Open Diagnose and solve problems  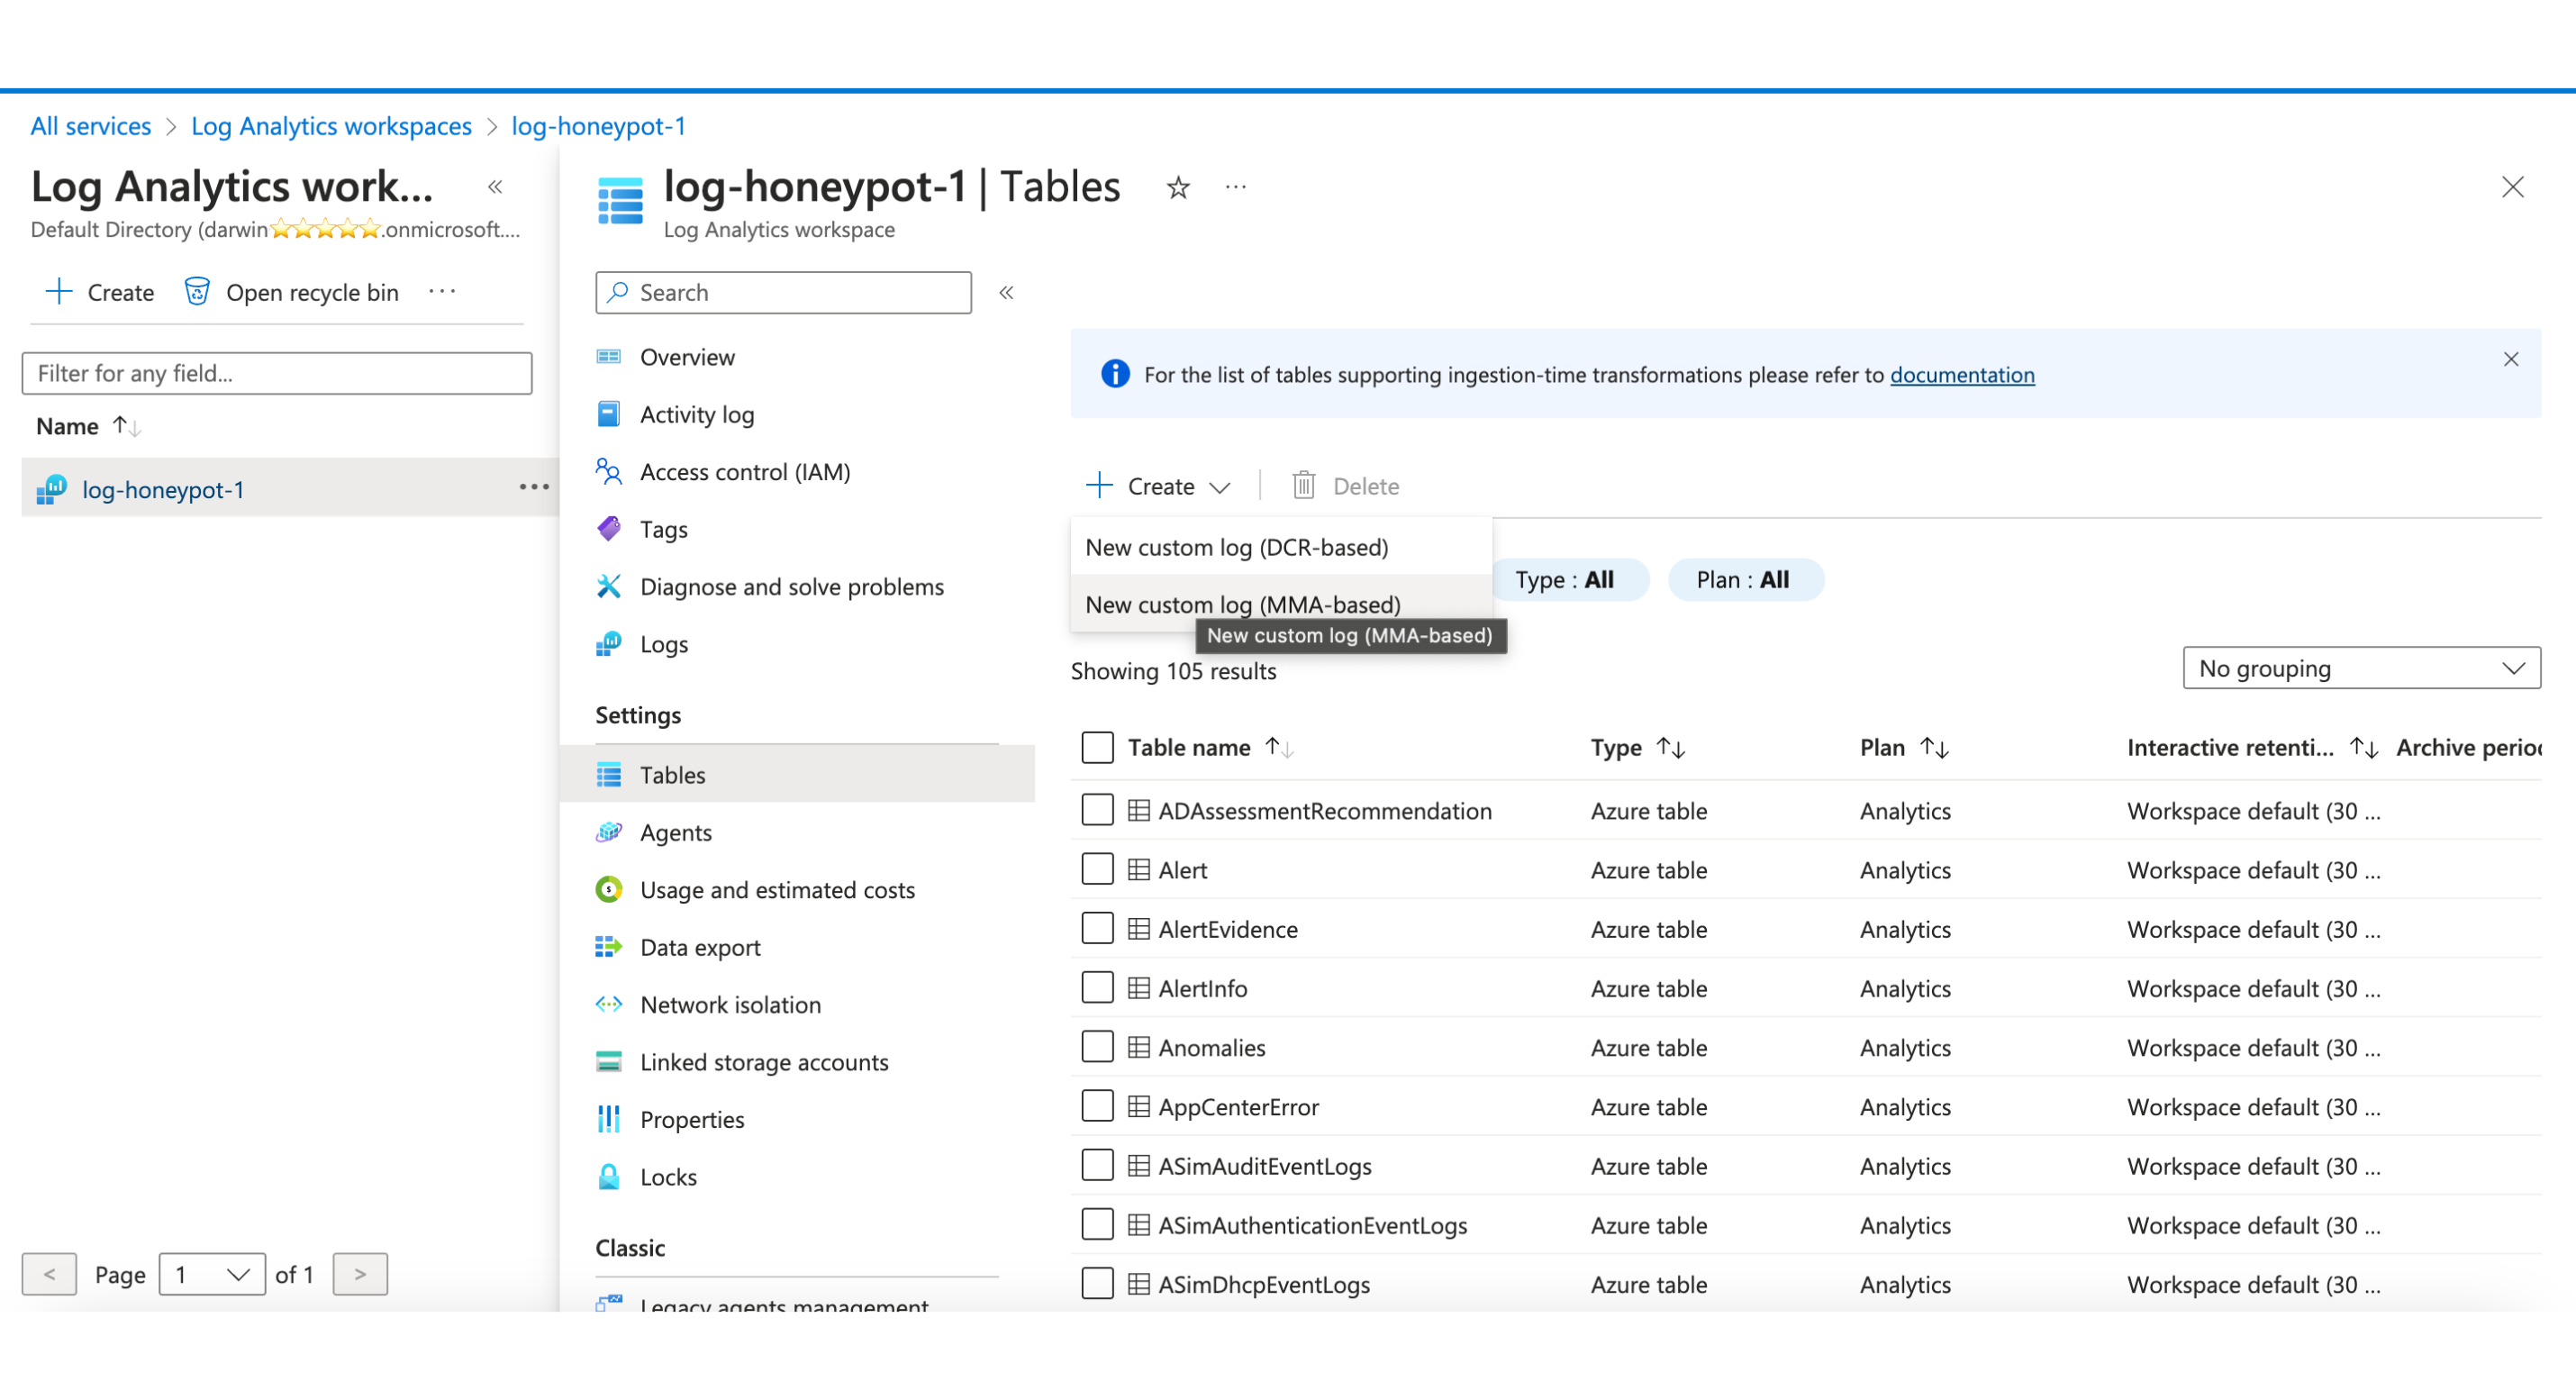click(791, 587)
